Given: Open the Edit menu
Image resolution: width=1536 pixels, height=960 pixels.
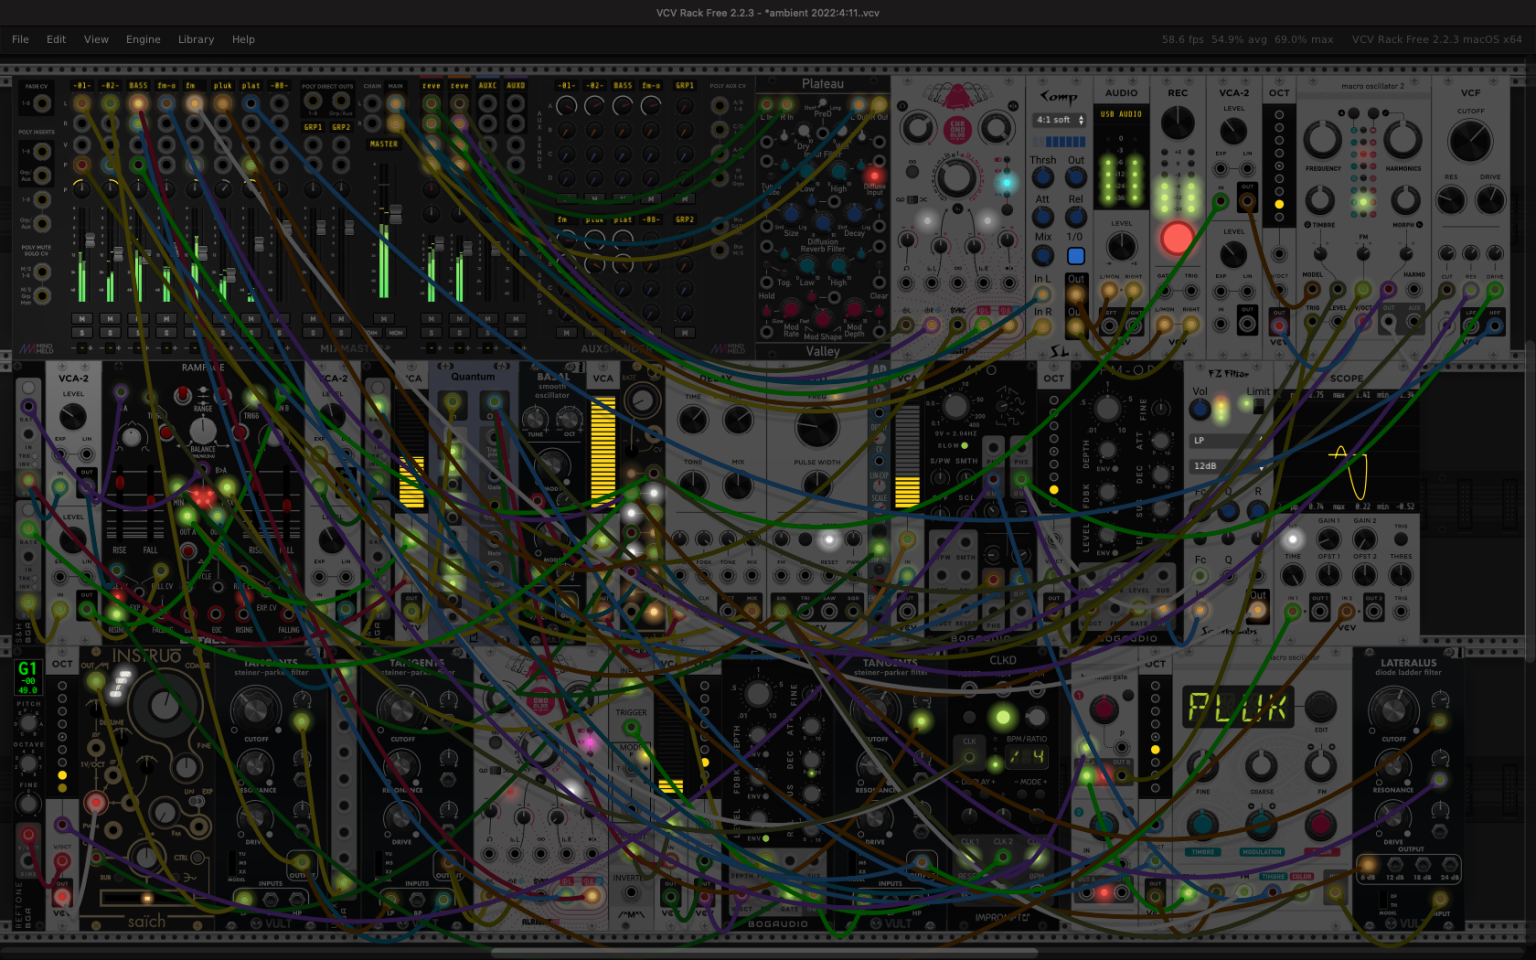Looking at the screenshot, I should coord(56,39).
